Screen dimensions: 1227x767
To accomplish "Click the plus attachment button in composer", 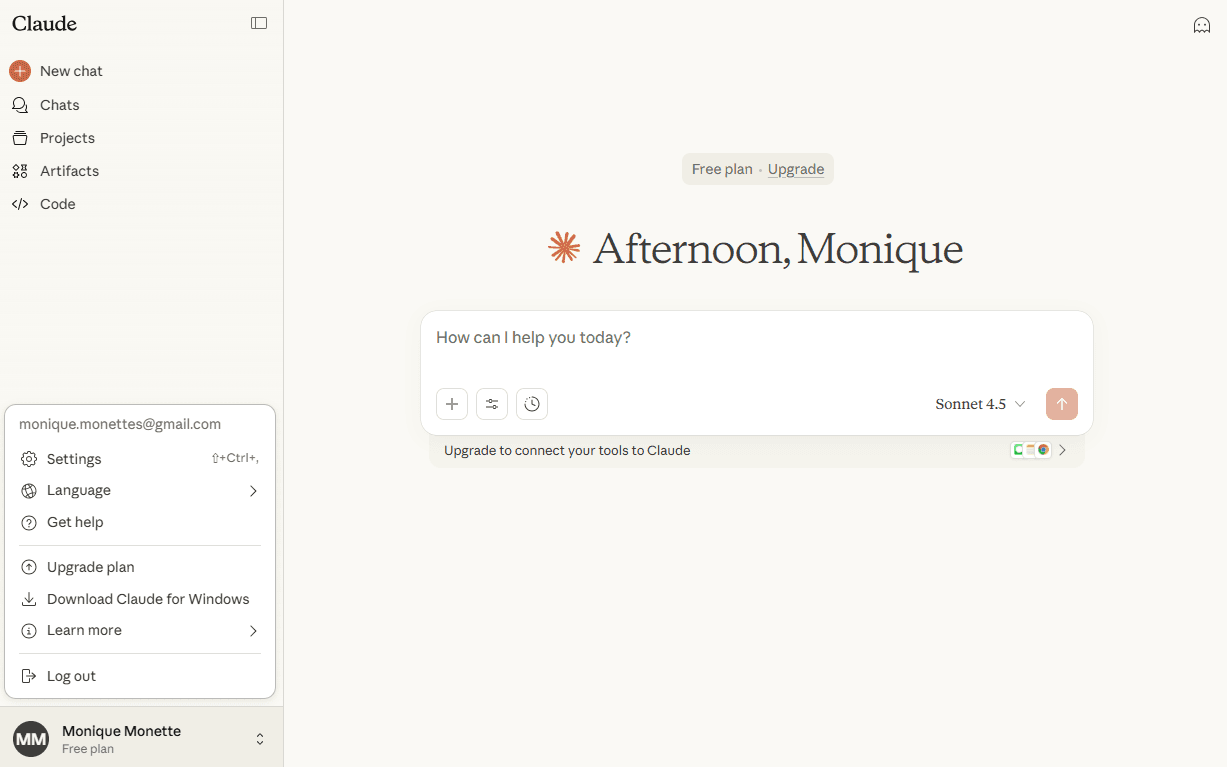I will pos(452,404).
